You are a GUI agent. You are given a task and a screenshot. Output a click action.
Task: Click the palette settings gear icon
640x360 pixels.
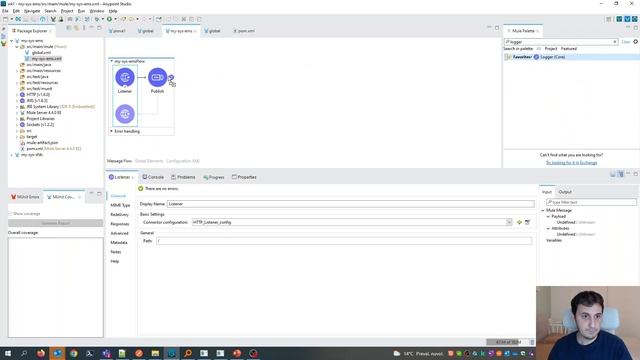pos(636,42)
